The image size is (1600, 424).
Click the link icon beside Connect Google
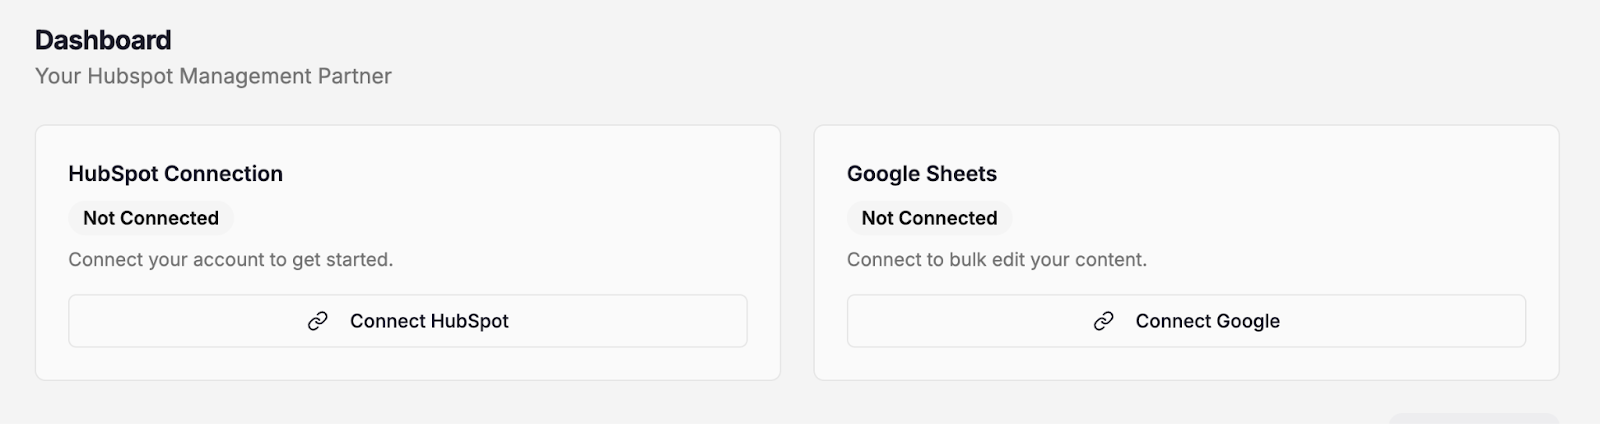pyautogui.click(x=1104, y=321)
